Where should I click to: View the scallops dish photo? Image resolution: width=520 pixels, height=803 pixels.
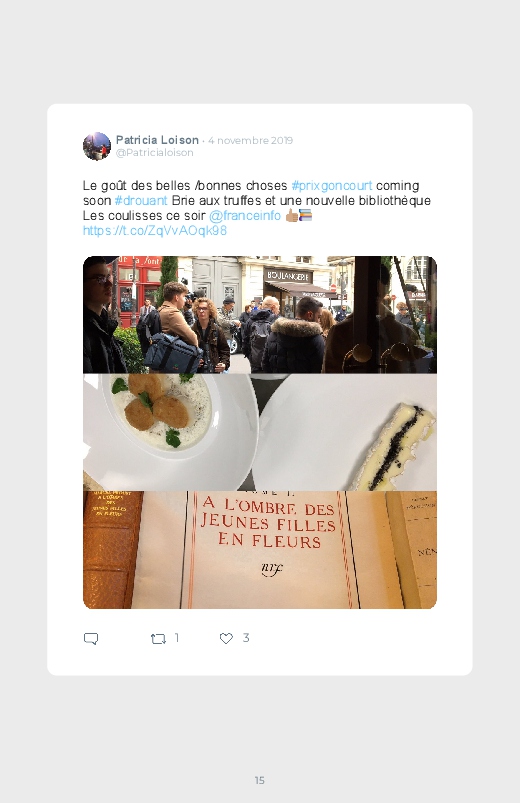click(171, 432)
